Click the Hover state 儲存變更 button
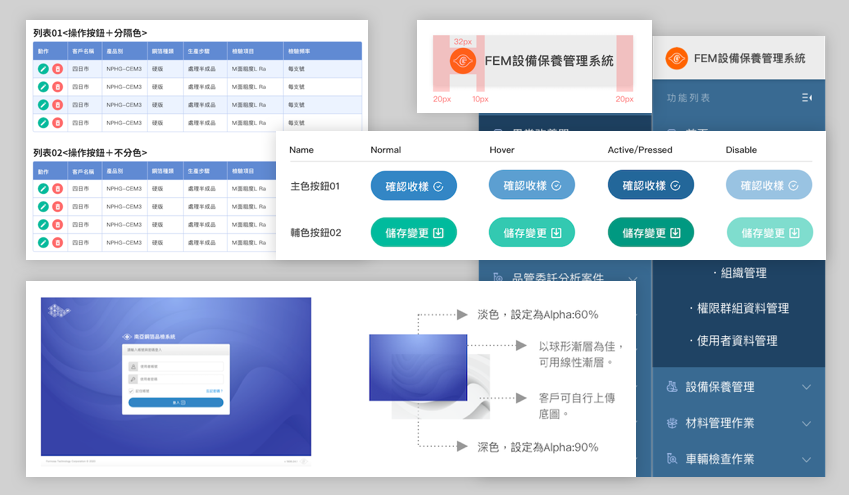Image resolution: width=849 pixels, height=495 pixels. pos(532,232)
